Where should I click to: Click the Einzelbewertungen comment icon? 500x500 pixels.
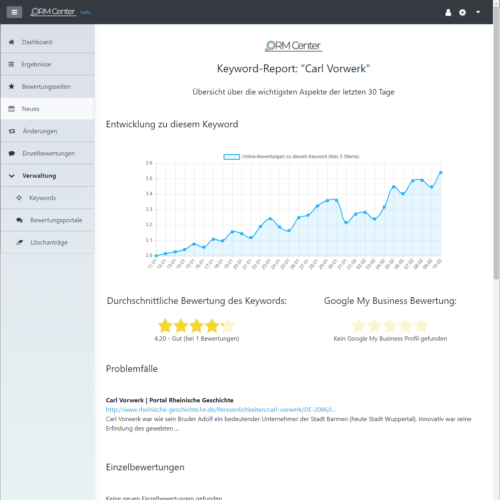coord(12,153)
